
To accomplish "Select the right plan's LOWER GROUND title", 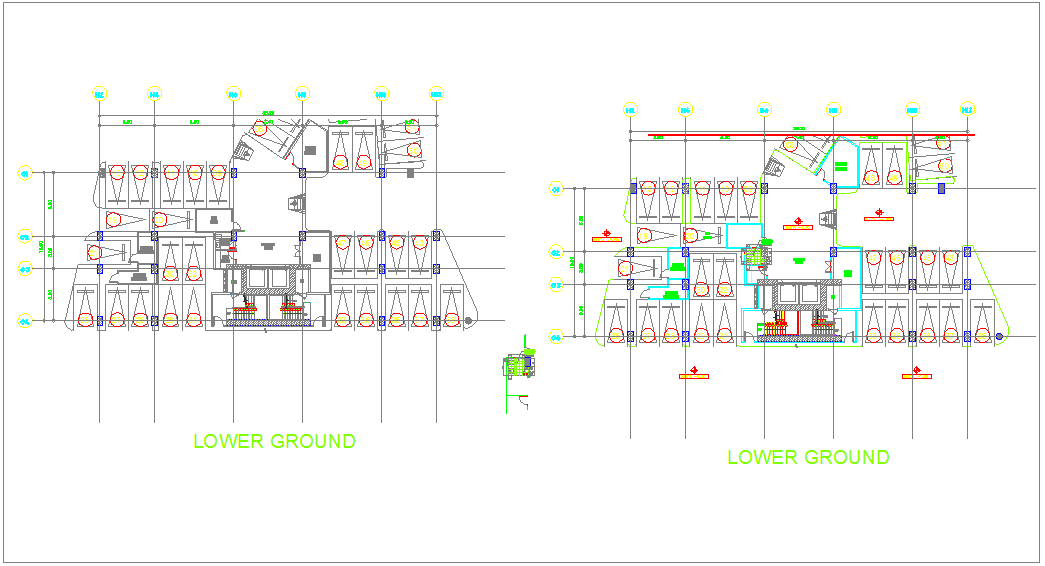I will click(808, 458).
